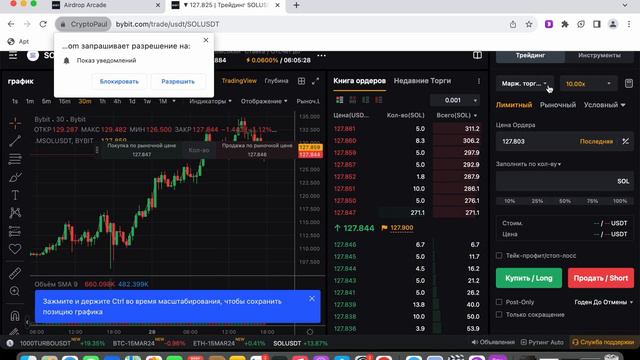Show only the sell orders view

pos(379,100)
